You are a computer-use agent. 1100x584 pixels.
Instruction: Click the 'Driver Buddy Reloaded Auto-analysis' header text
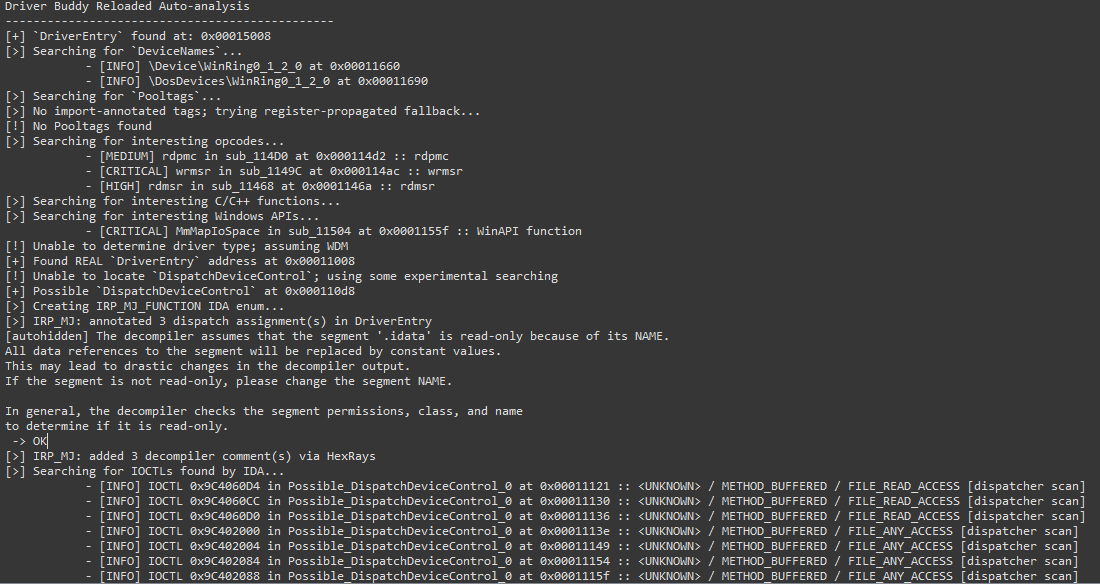point(127,6)
